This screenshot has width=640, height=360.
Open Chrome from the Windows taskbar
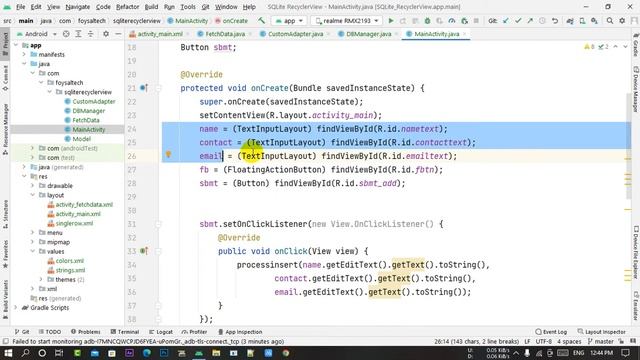tap(286, 353)
